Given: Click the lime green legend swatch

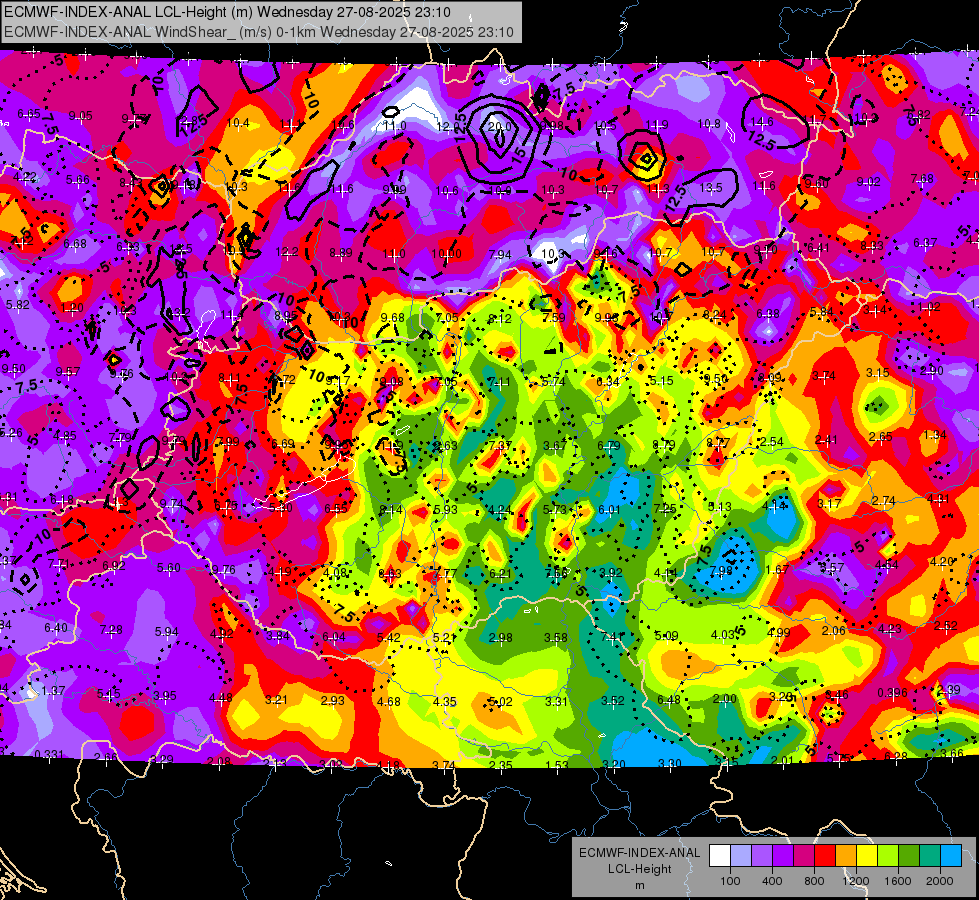Looking at the screenshot, I should pos(888,856).
